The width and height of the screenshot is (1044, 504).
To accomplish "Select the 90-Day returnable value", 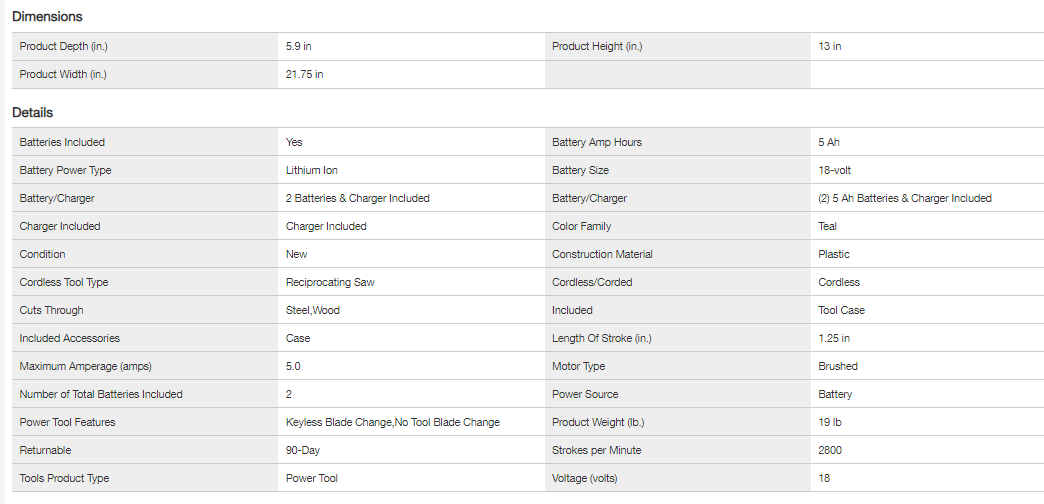I will 302,450.
